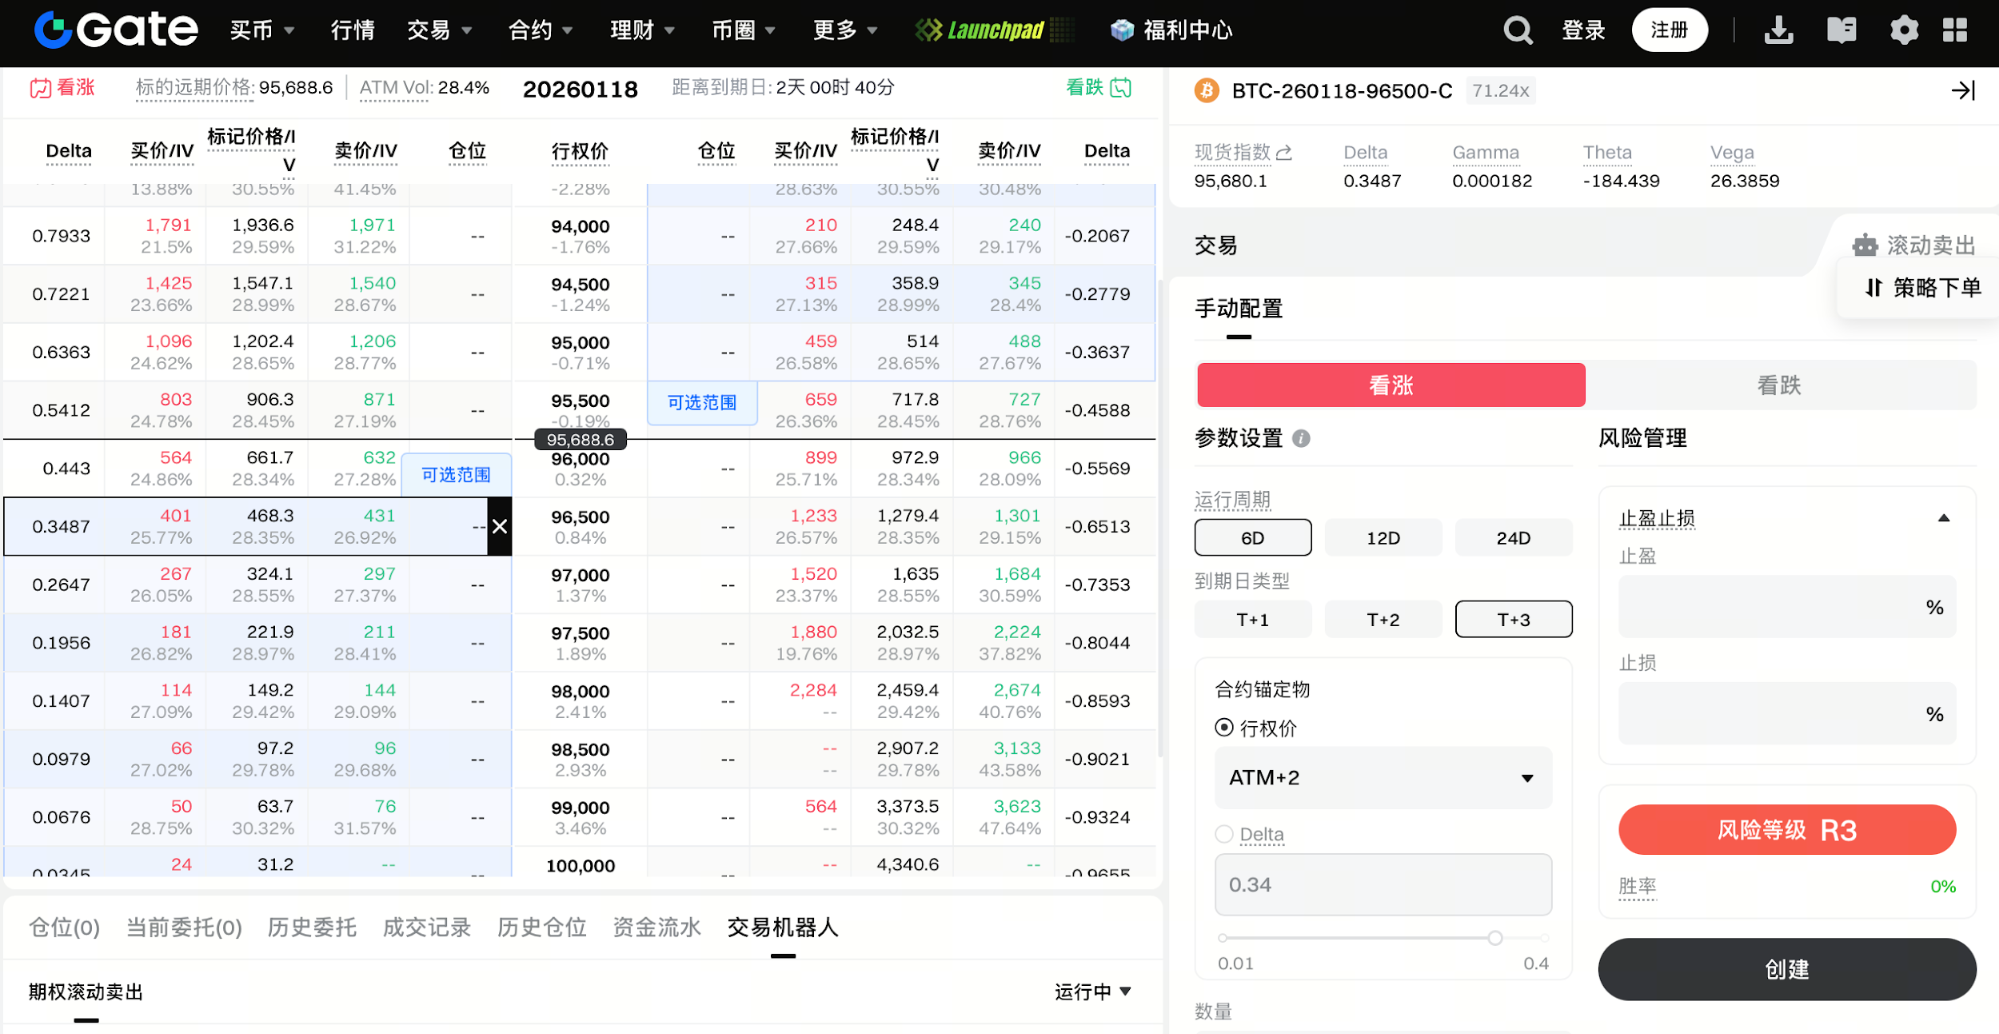Click the search magnifier icon
Image resolution: width=1999 pixels, height=1034 pixels.
pyautogui.click(x=1517, y=31)
